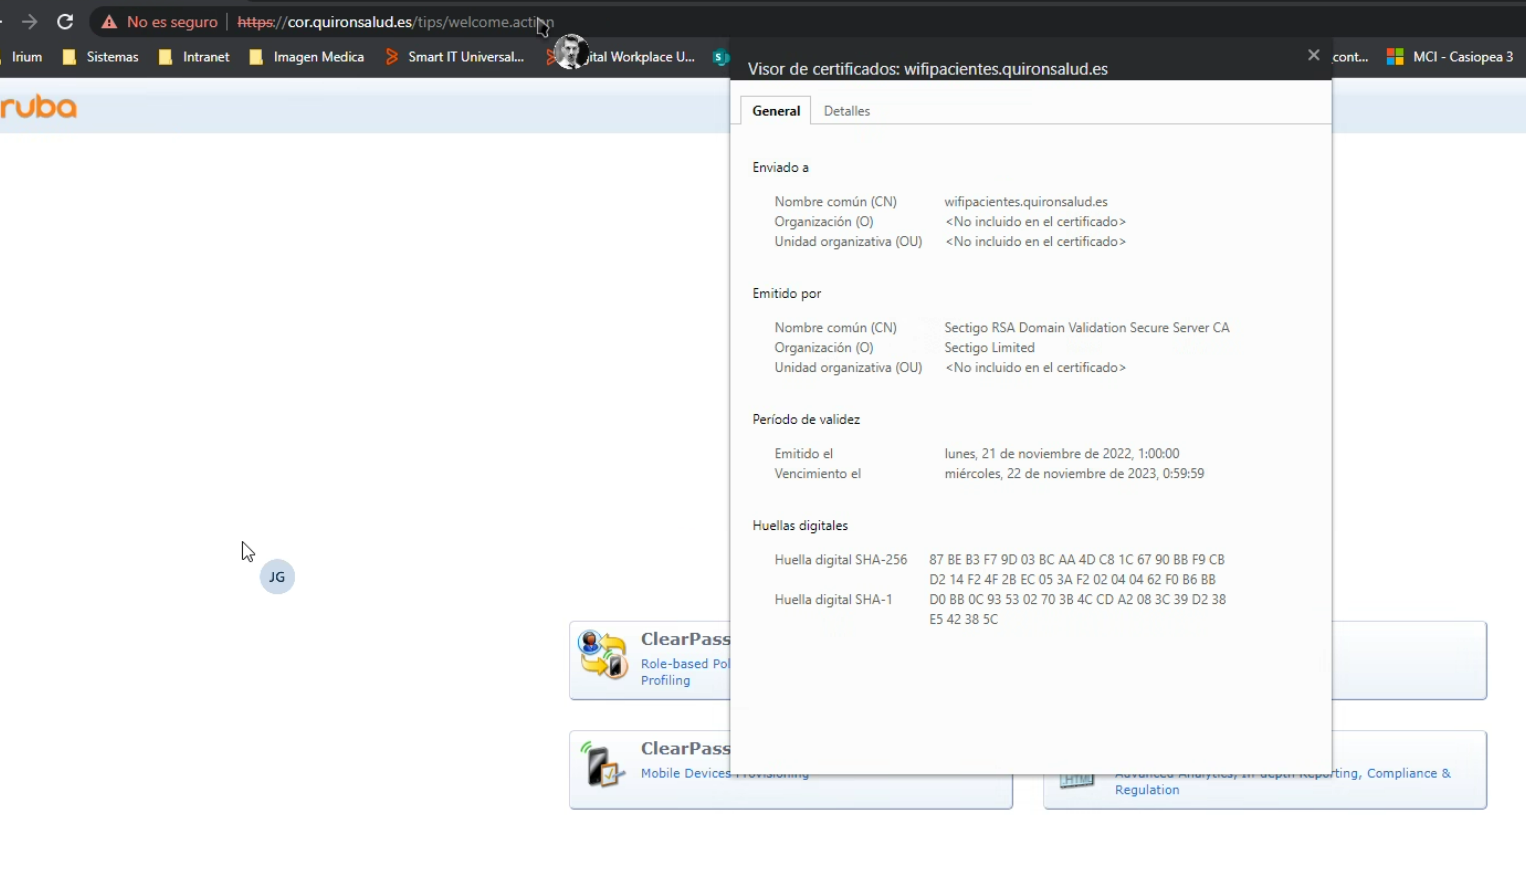The image size is (1526, 890).
Task: Click the ClearPass role-based policy manager icon
Action: (604, 654)
